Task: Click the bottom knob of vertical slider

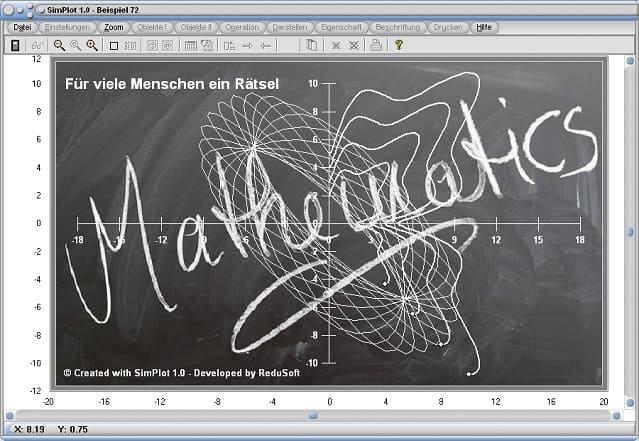Action: pos(630,403)
